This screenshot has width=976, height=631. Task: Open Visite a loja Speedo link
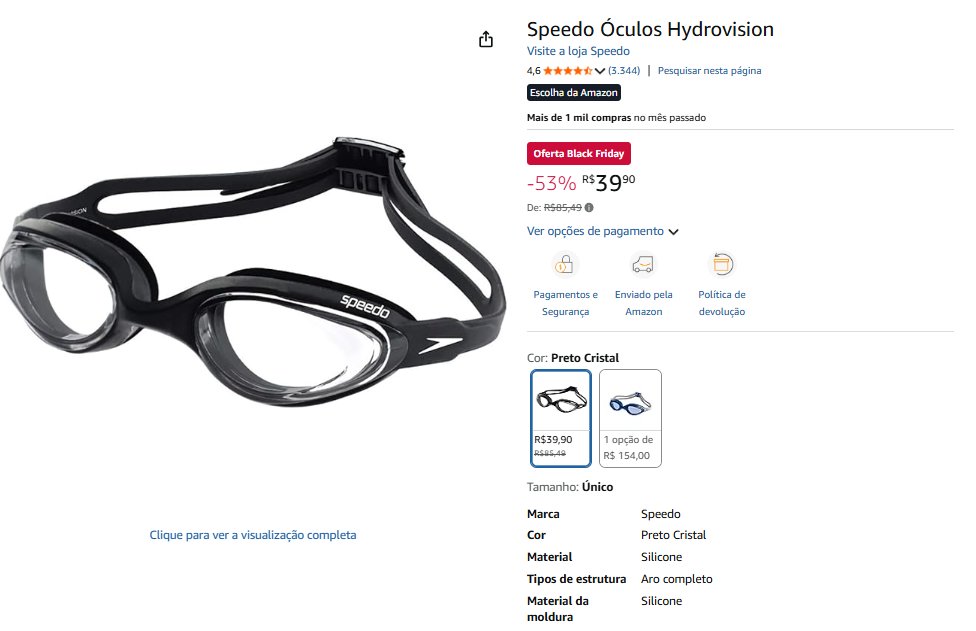(578, 51)
